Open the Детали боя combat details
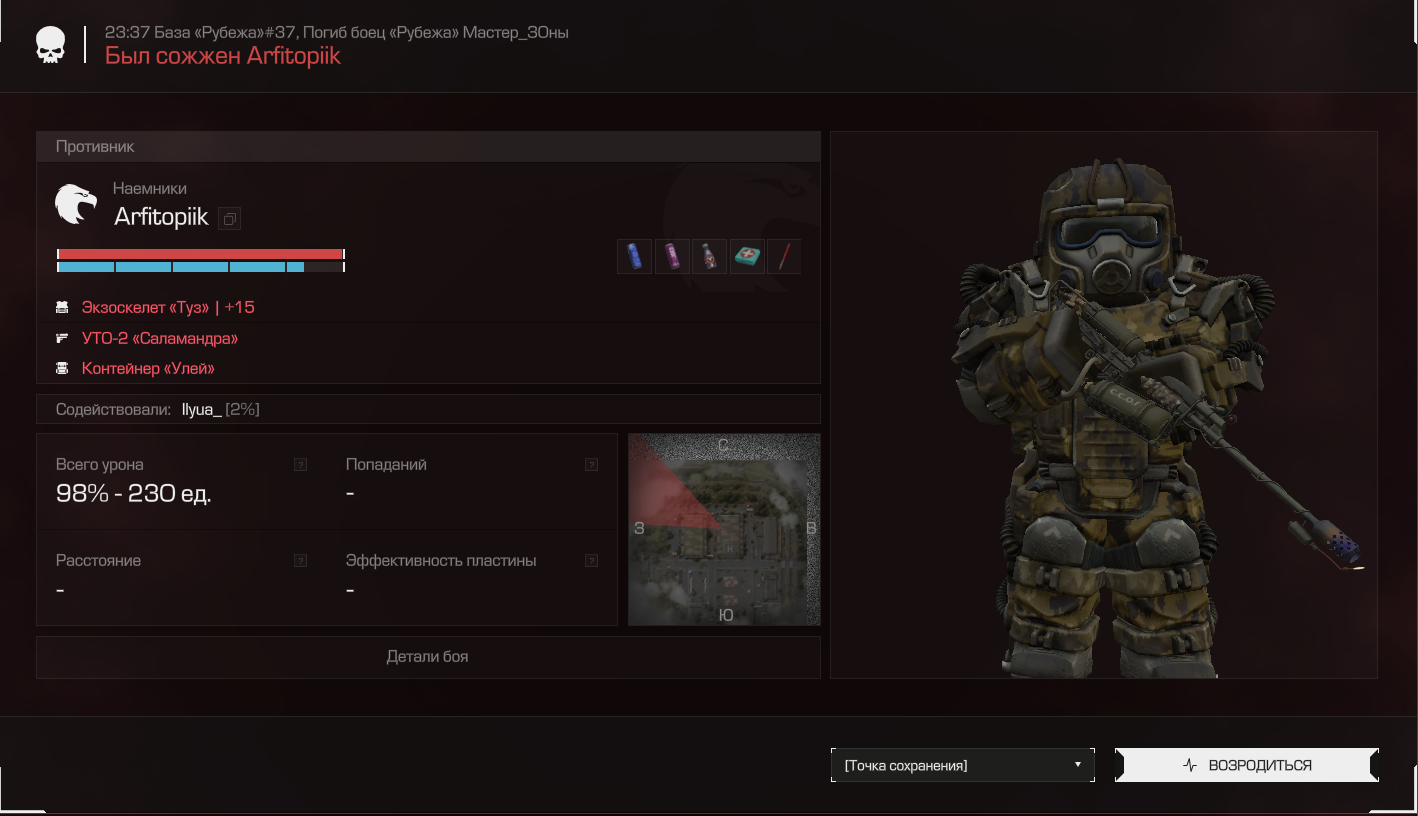1418x816 pixels. tap(428, 657)
